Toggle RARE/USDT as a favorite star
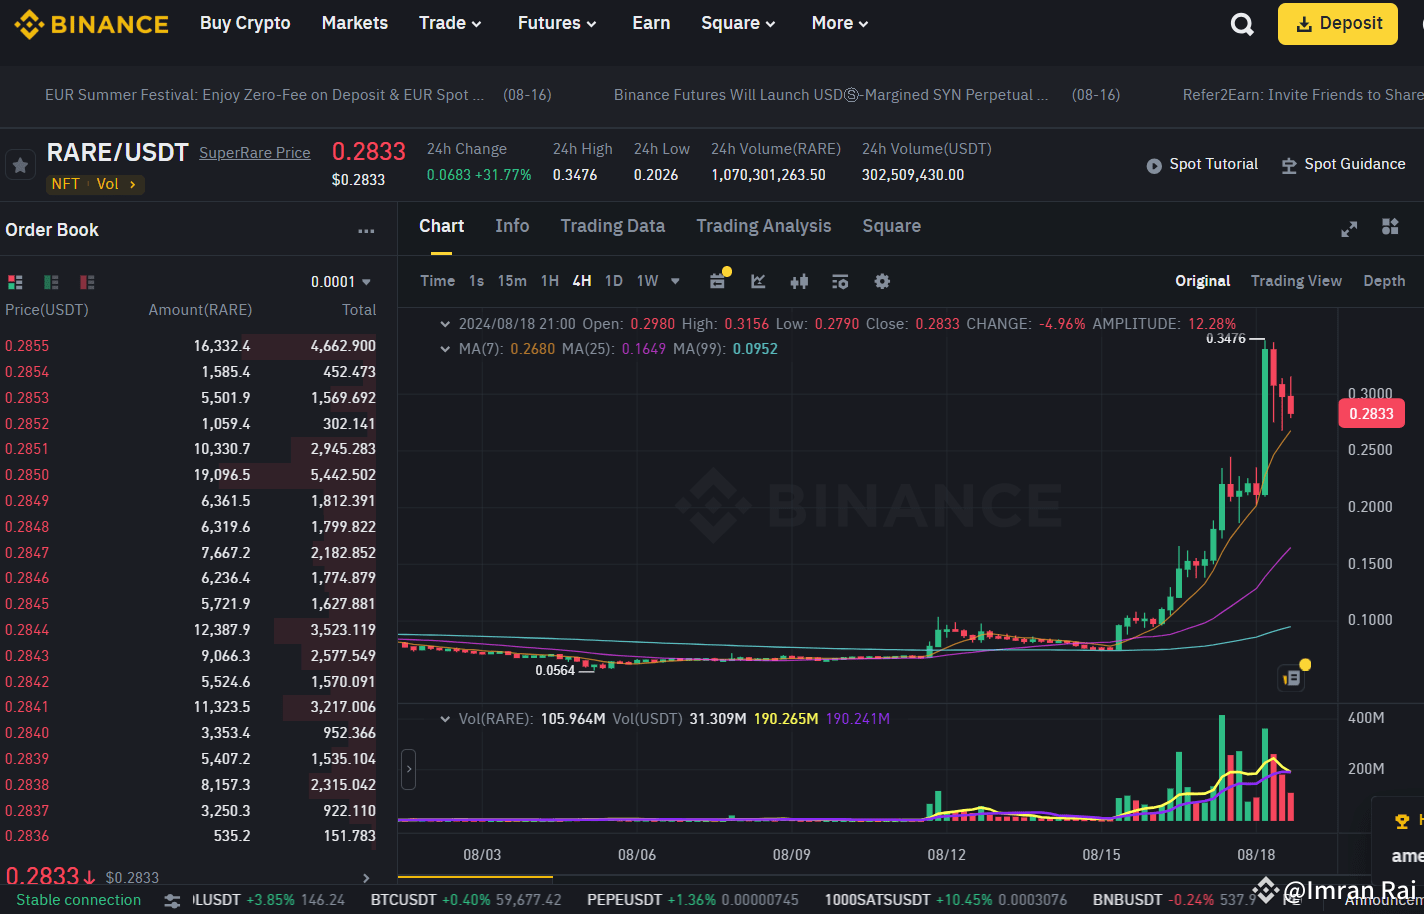The height and width of the screenshot is (914, 1424). click(20, 164)
